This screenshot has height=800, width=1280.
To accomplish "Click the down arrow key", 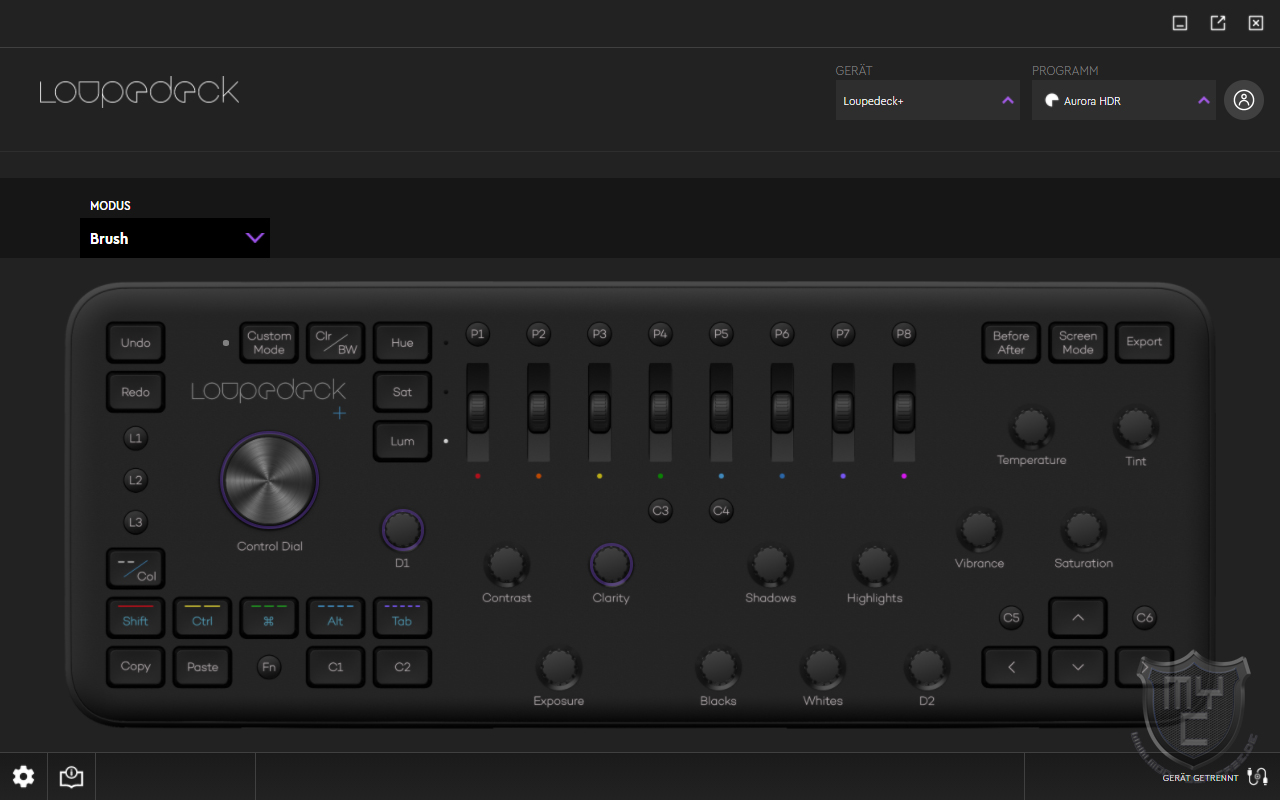I will 1078,667.
